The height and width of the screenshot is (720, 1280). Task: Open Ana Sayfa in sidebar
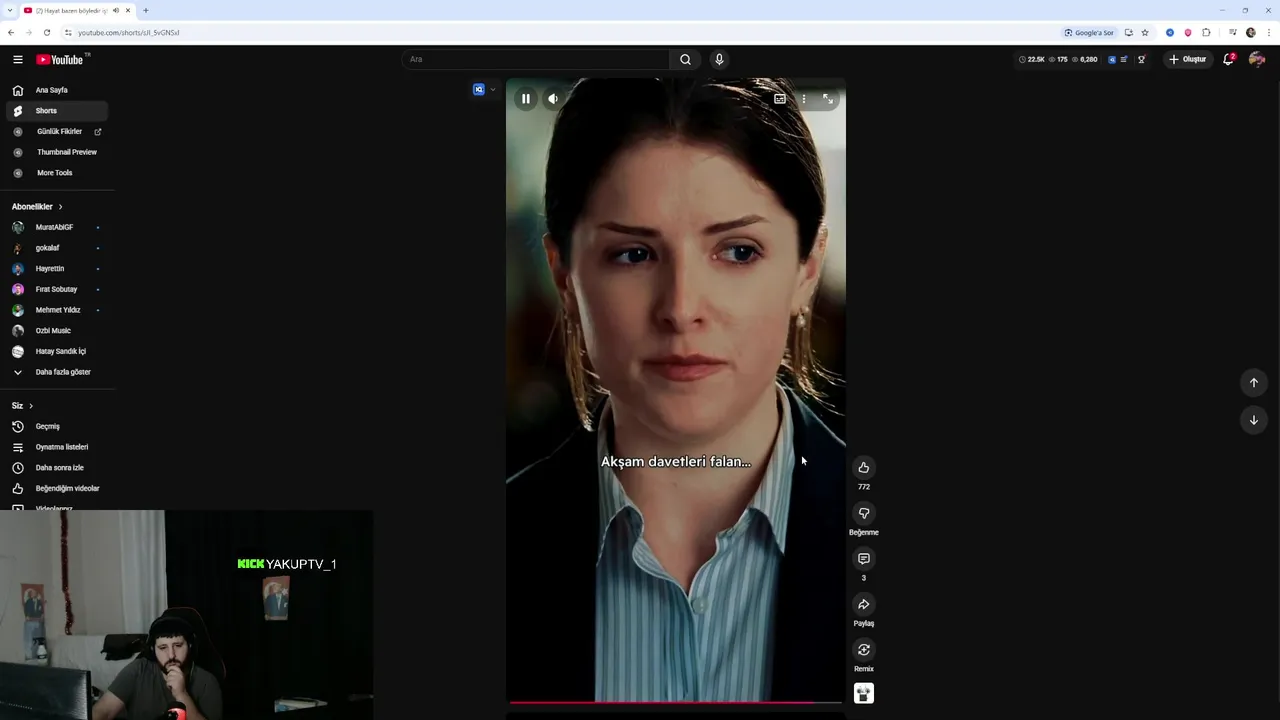58,90
